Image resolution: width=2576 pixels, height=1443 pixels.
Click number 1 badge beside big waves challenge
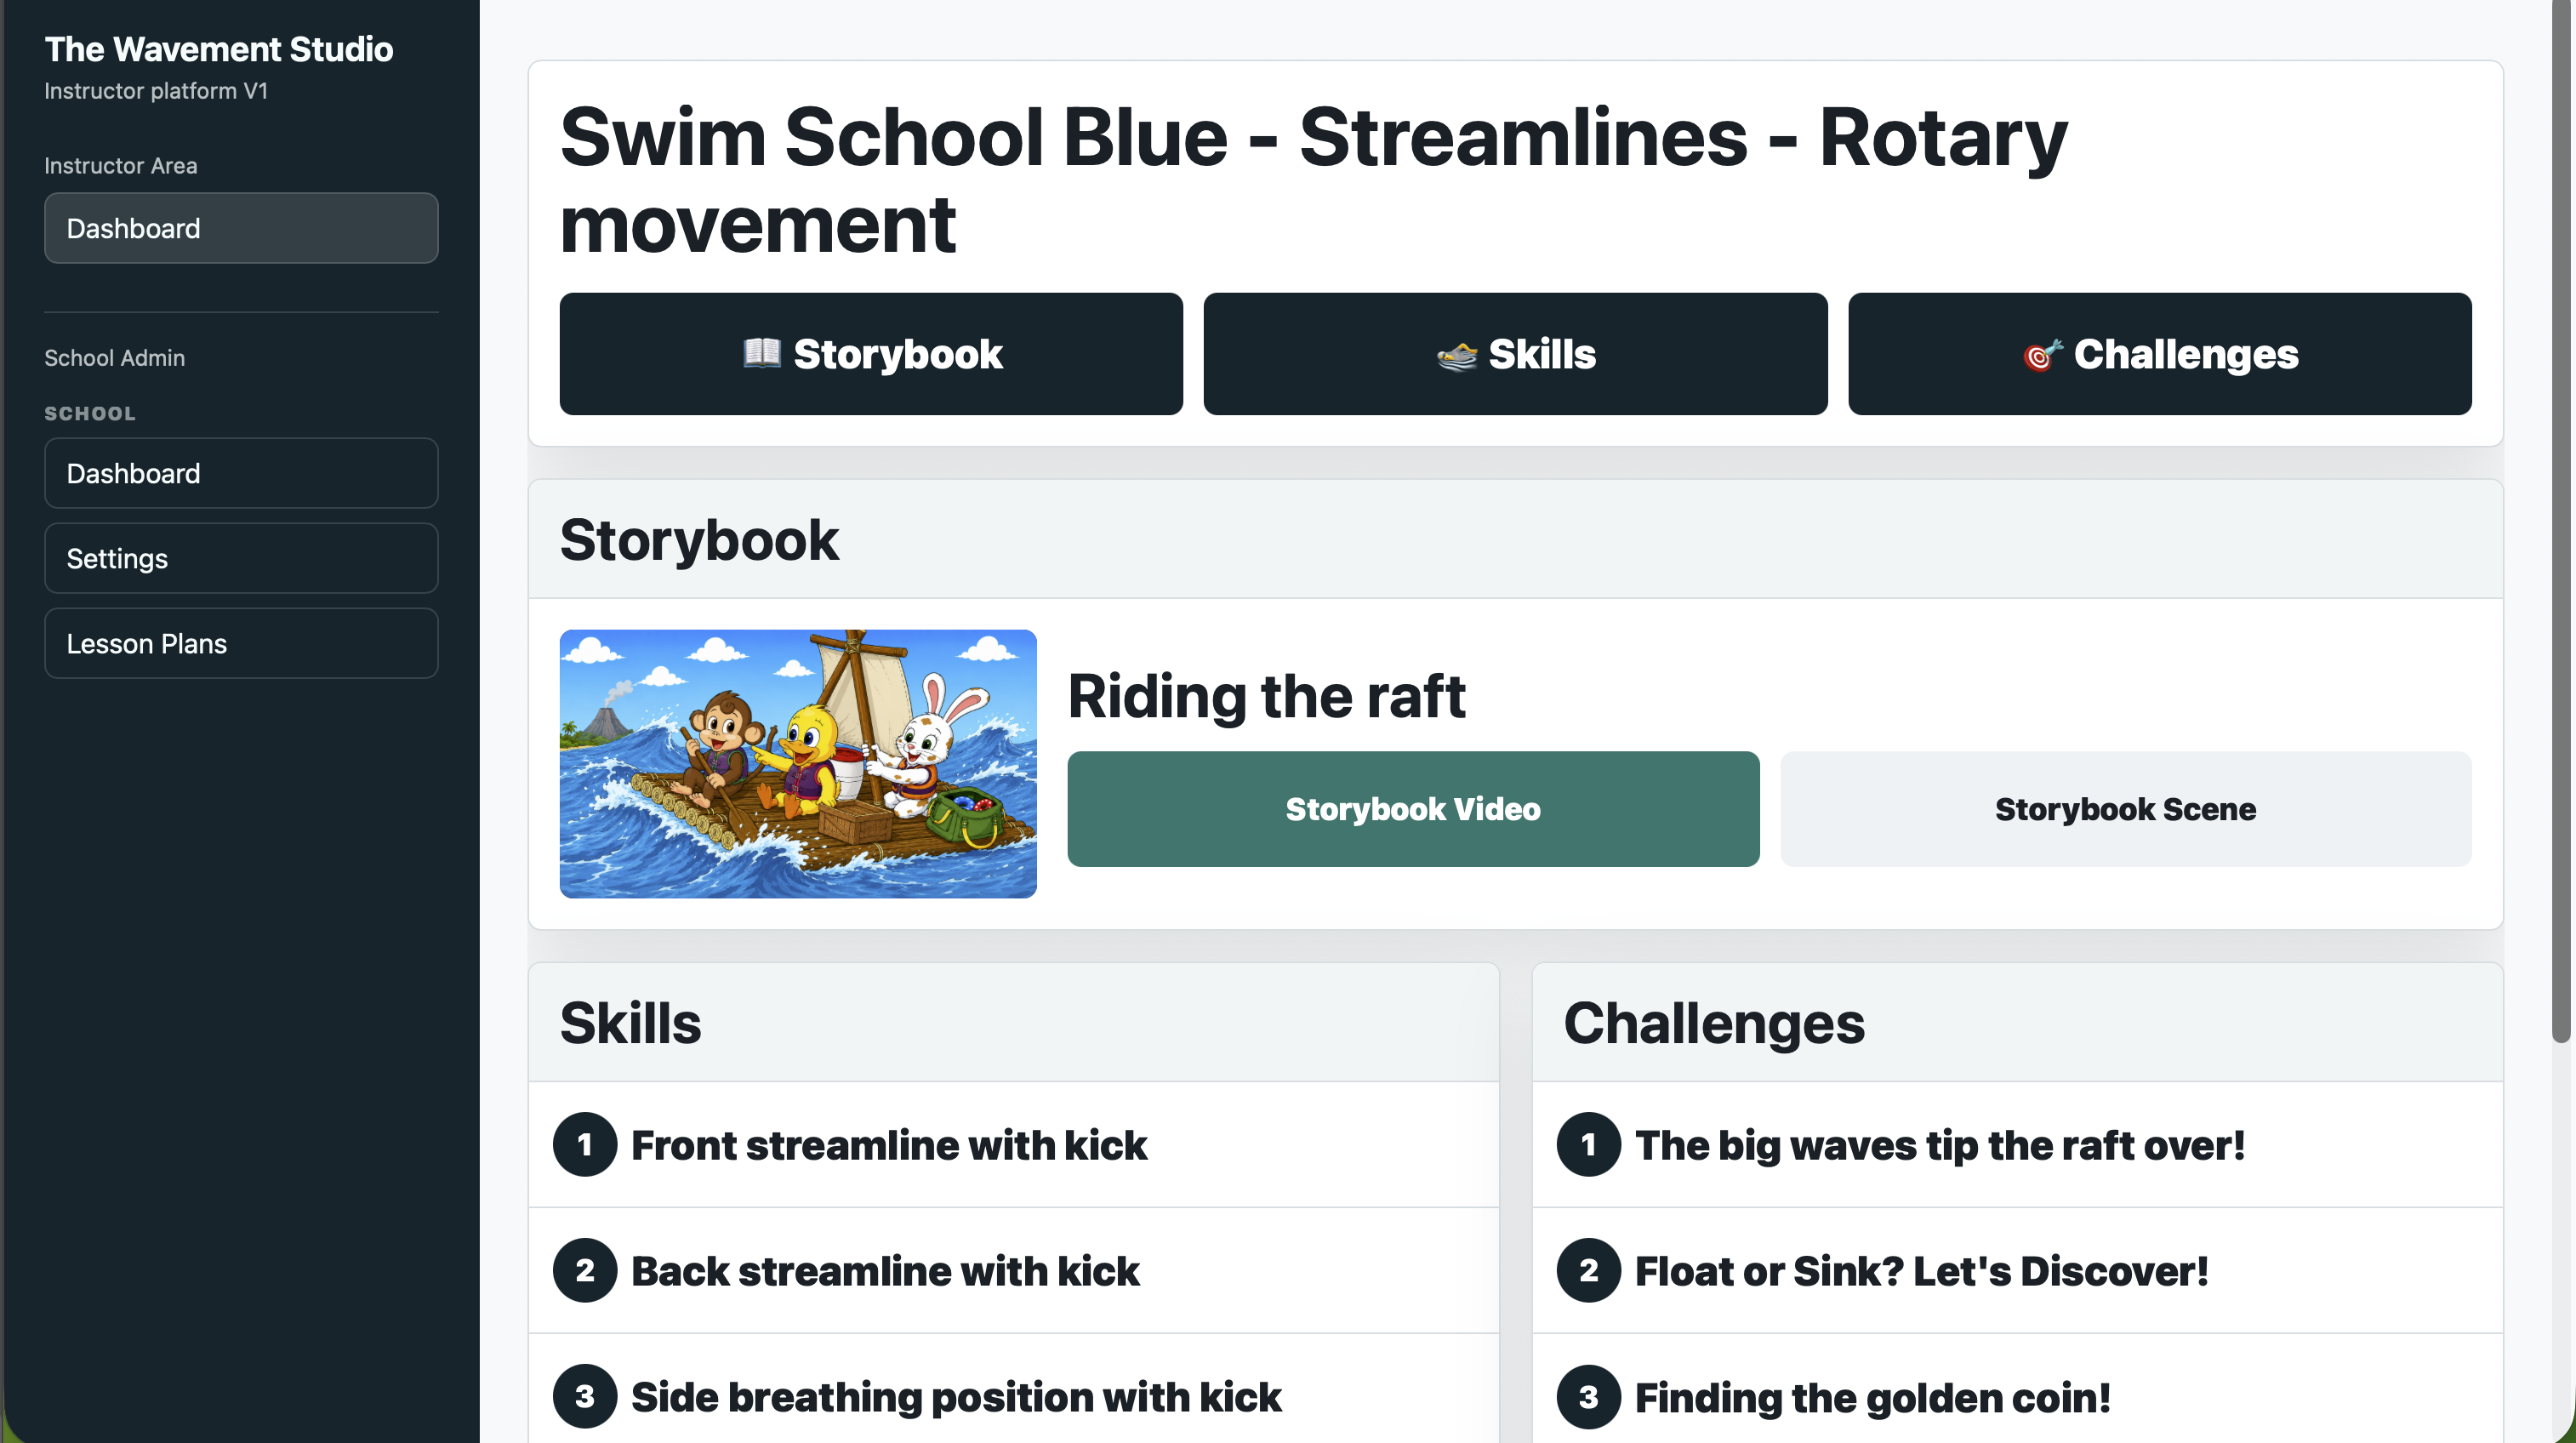coord(1588,1144)
